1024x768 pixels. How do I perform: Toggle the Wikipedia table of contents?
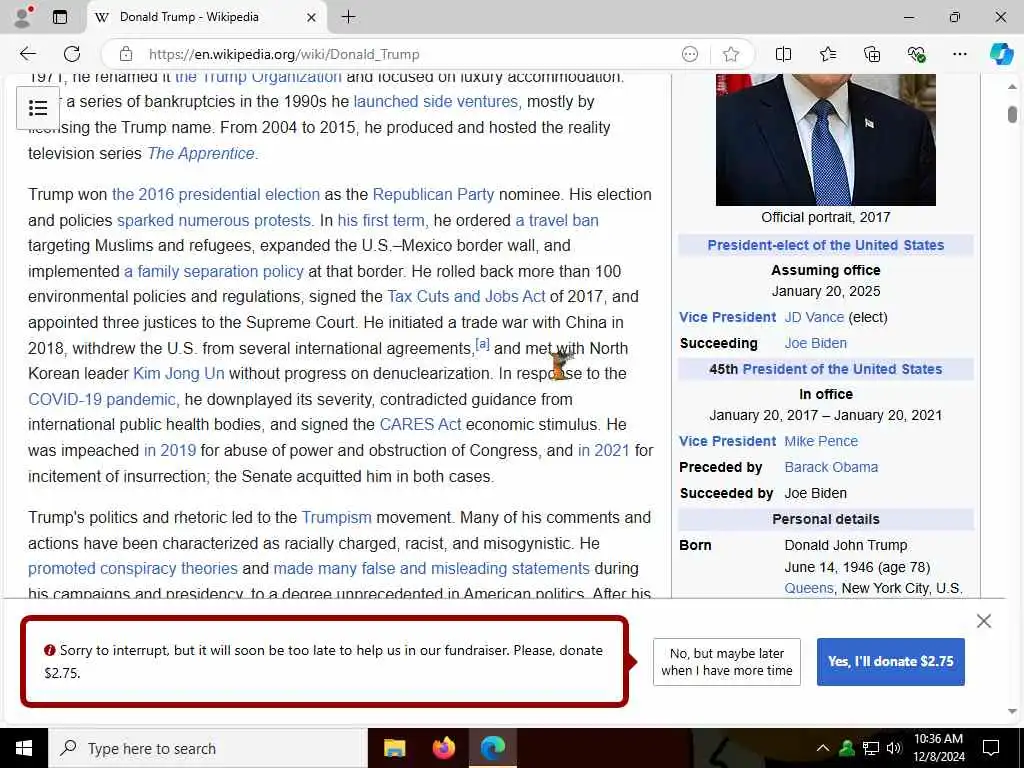click(x=38, y=108)
